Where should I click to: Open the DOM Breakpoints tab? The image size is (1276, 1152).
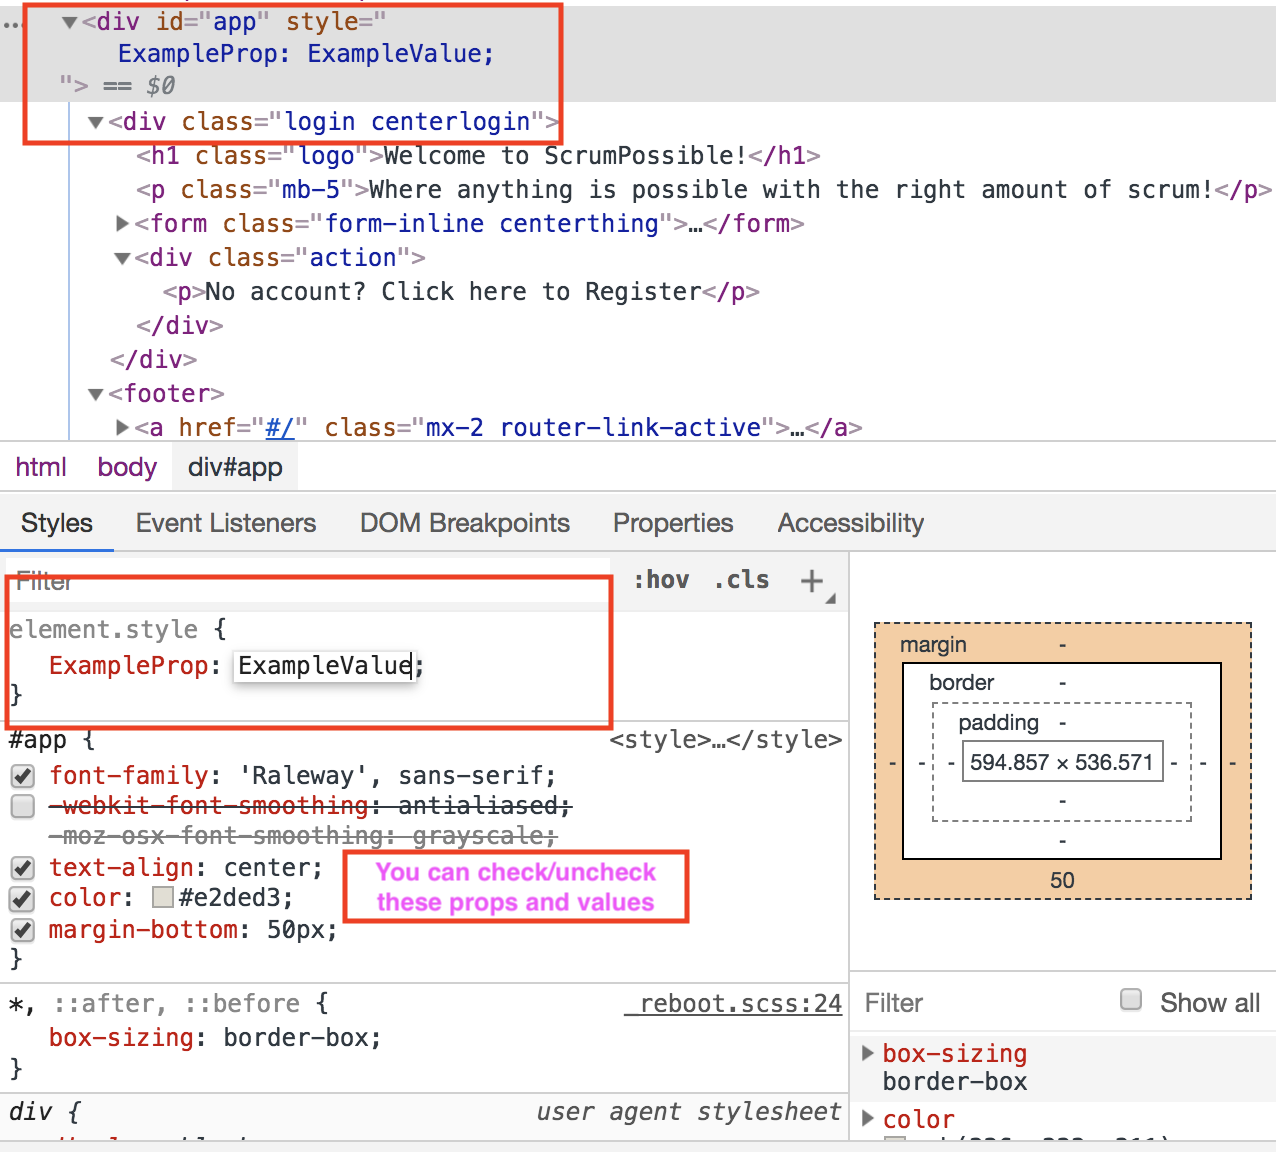tap(465, 523)
